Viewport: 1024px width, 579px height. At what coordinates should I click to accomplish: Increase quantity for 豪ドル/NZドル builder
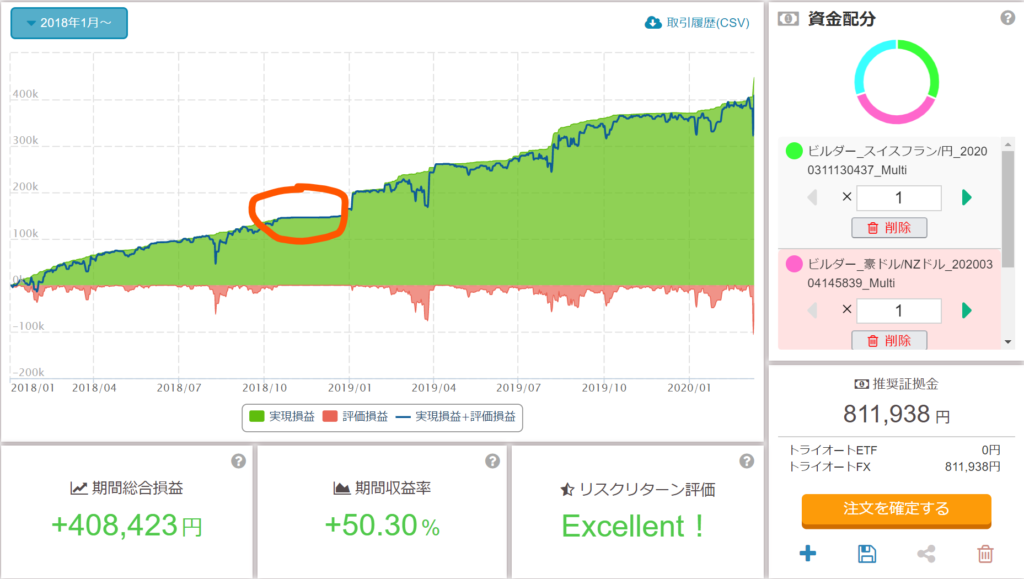[x=966, y=311]
